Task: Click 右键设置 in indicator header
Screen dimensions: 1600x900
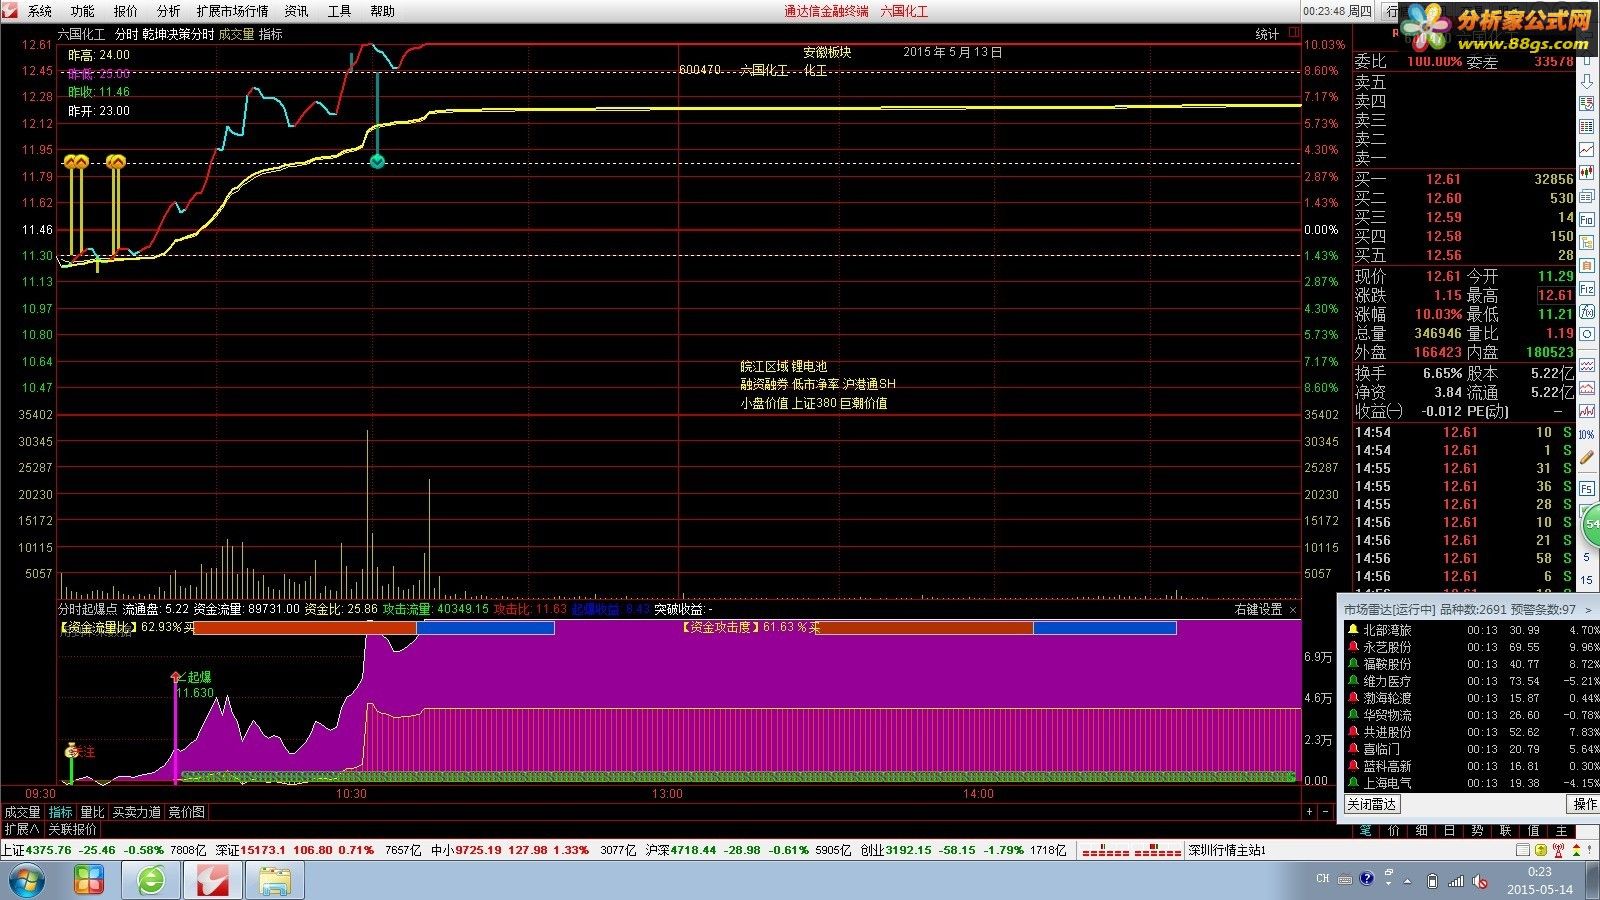Action: tap(1258, 609)
